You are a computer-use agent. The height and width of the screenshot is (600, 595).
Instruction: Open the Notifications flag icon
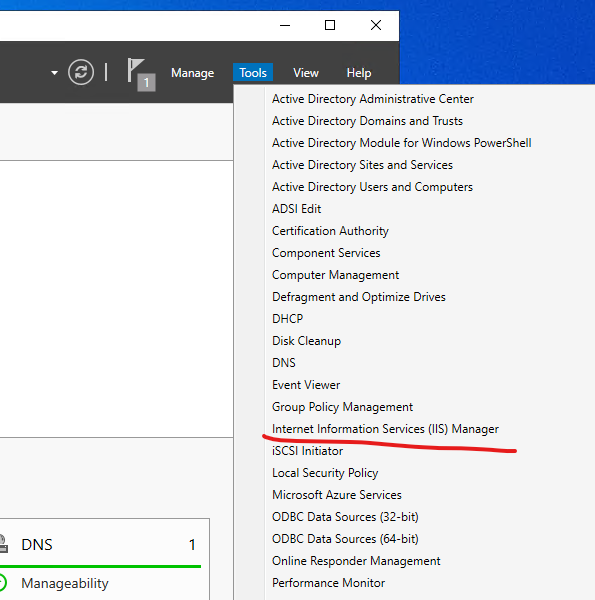point(141,74)
